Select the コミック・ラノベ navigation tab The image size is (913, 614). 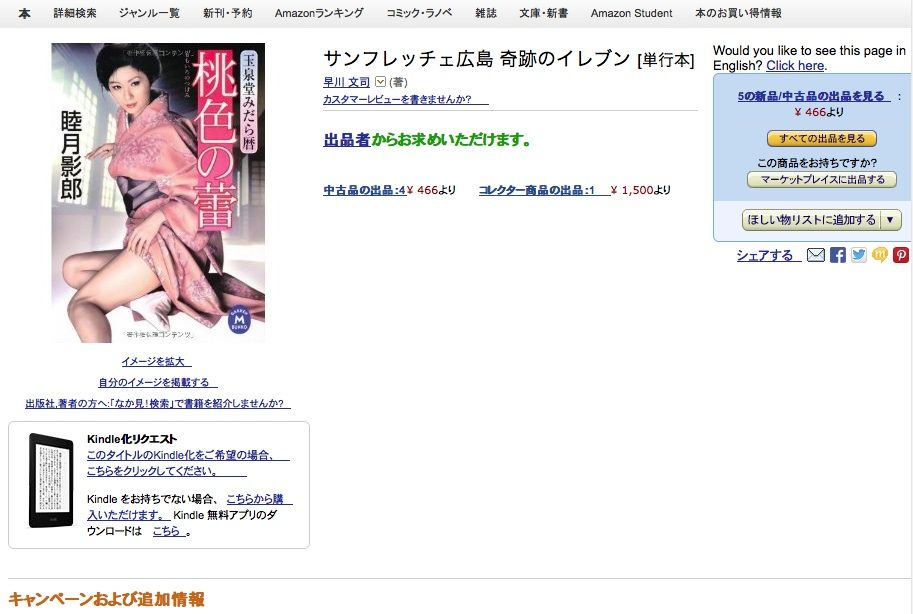click(419, 13)
